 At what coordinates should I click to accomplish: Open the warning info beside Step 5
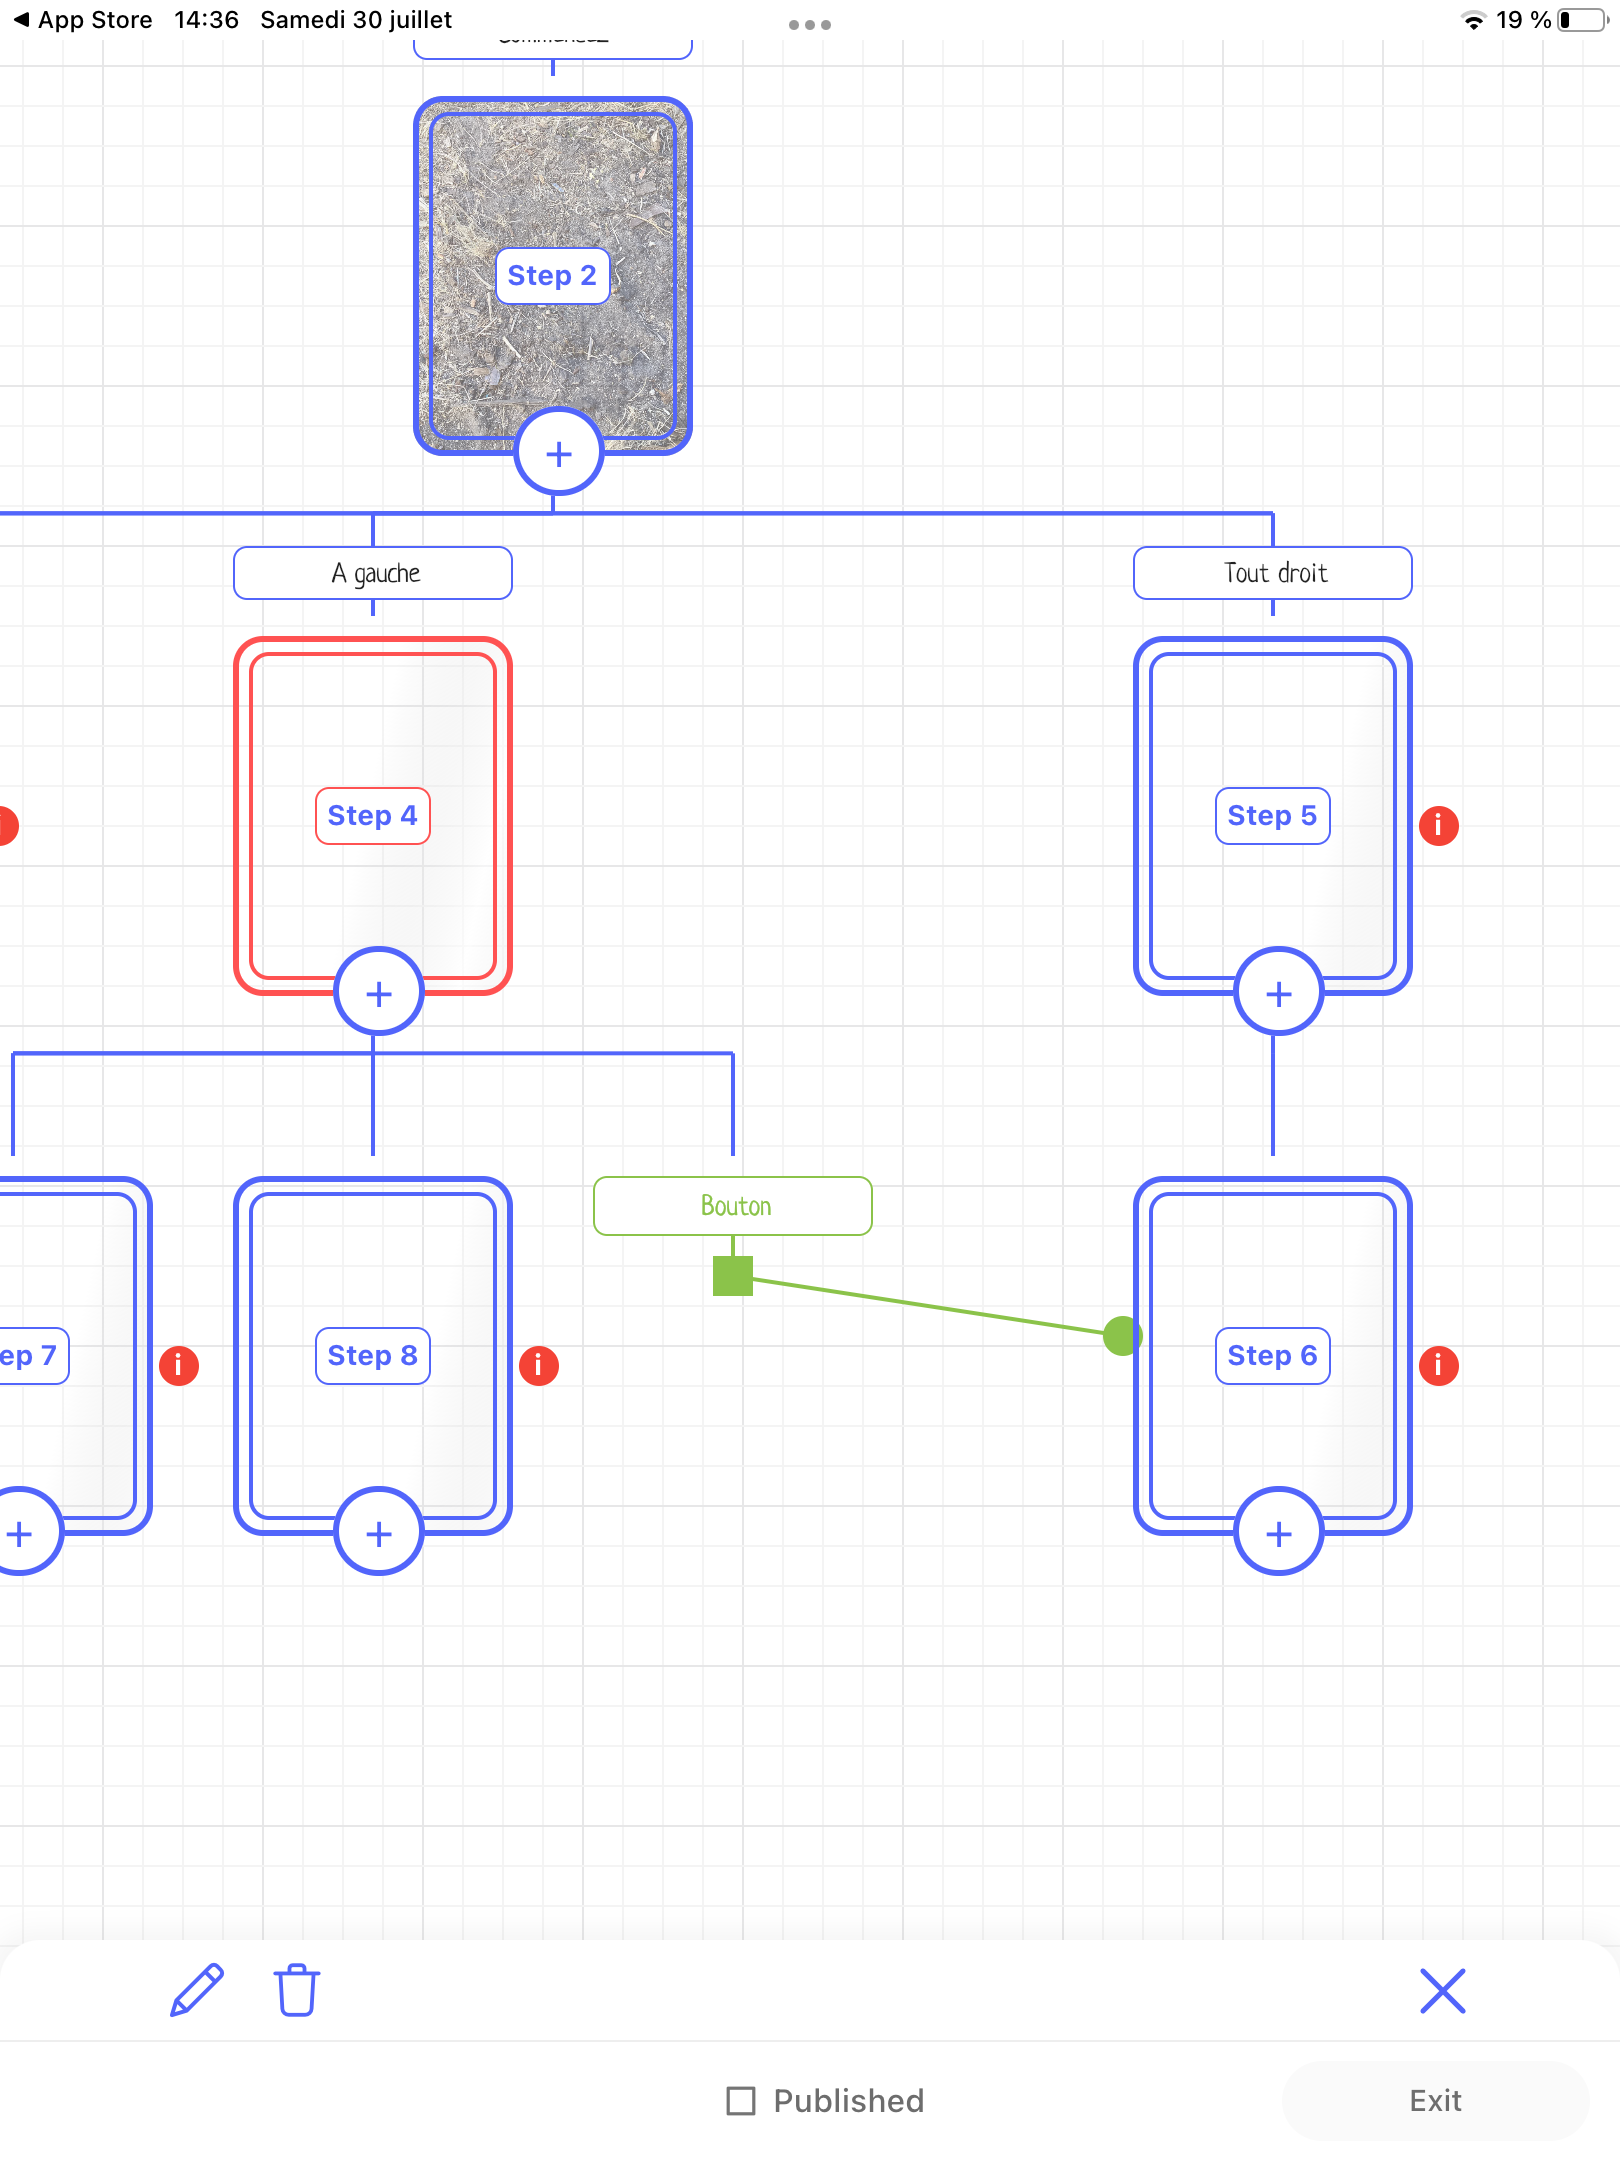click(1438, 826)
